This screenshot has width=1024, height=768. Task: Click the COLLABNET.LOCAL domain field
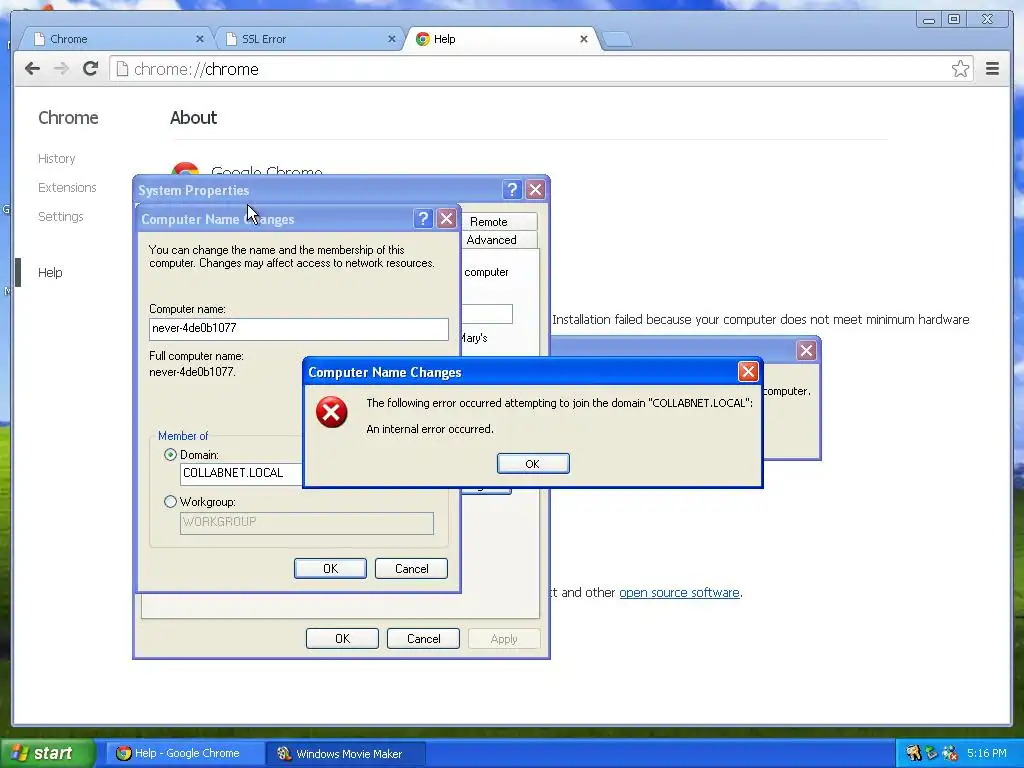pos(242,473)
